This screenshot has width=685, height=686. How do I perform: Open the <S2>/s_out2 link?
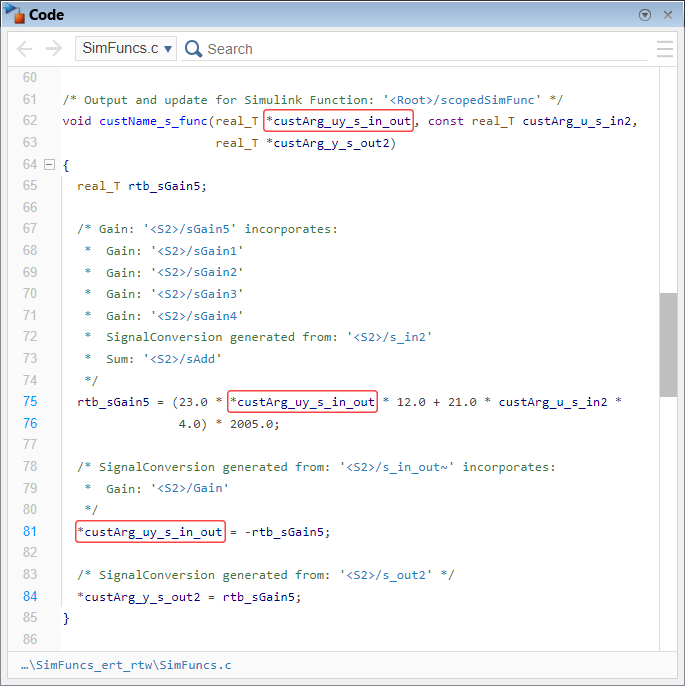pyautogui.click(x=386, y=575)
